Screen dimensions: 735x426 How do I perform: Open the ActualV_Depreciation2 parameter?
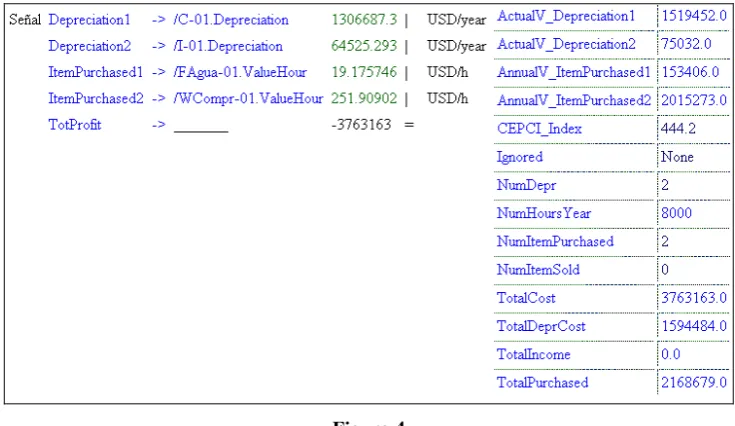(566, 45)
